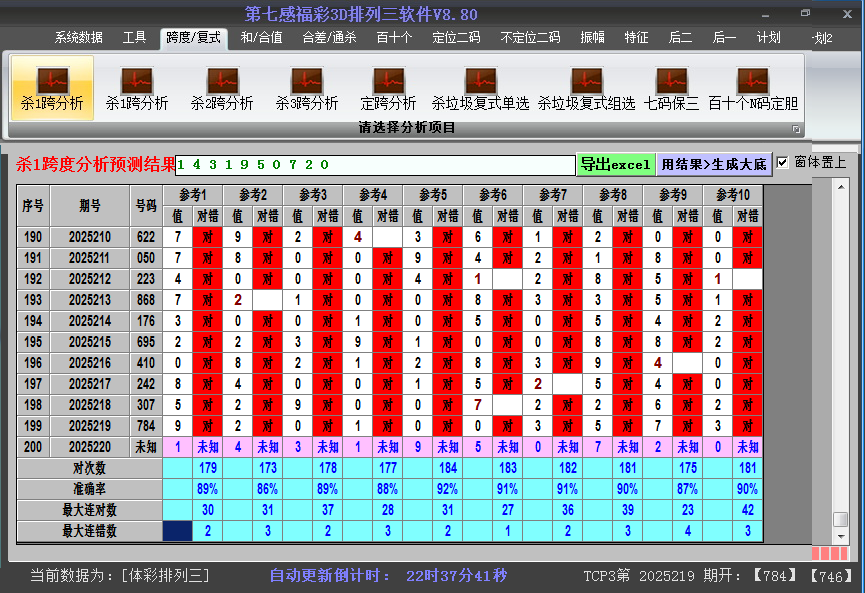This screenshot has height=593, width=865.
Task: Open the 七码保三 icon
Action: pos(671,88)
